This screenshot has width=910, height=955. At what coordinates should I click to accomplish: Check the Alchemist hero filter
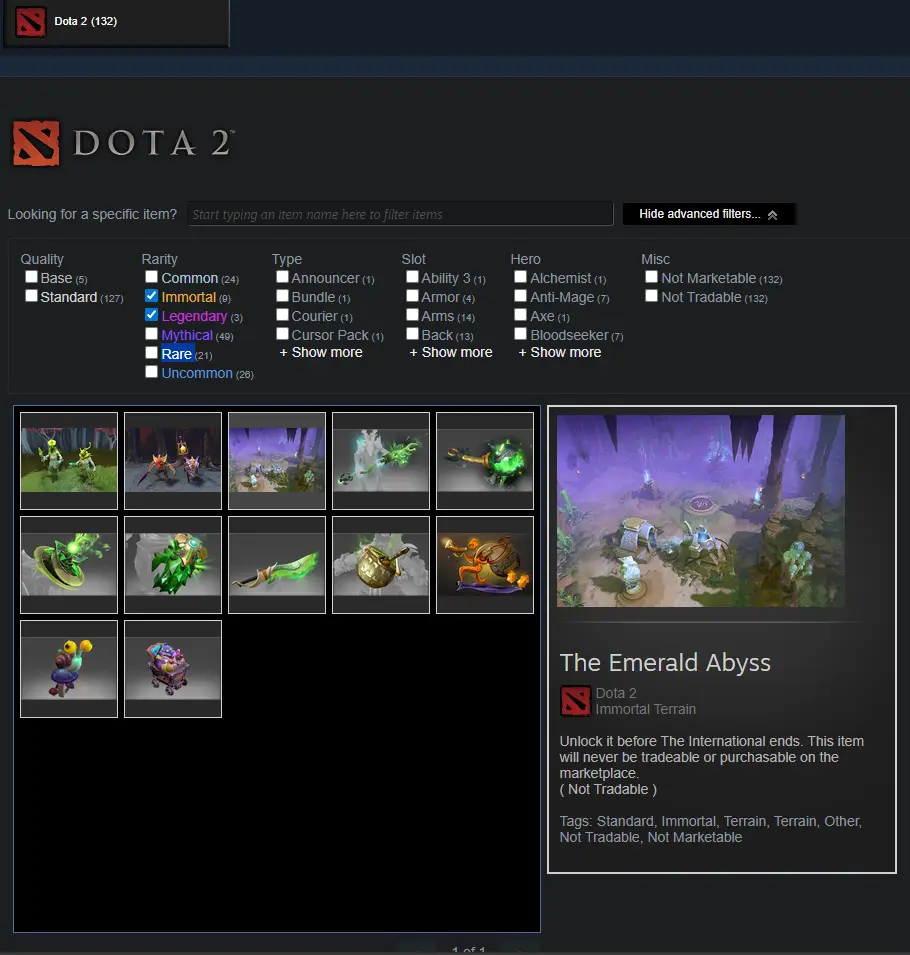click(520, 277)
